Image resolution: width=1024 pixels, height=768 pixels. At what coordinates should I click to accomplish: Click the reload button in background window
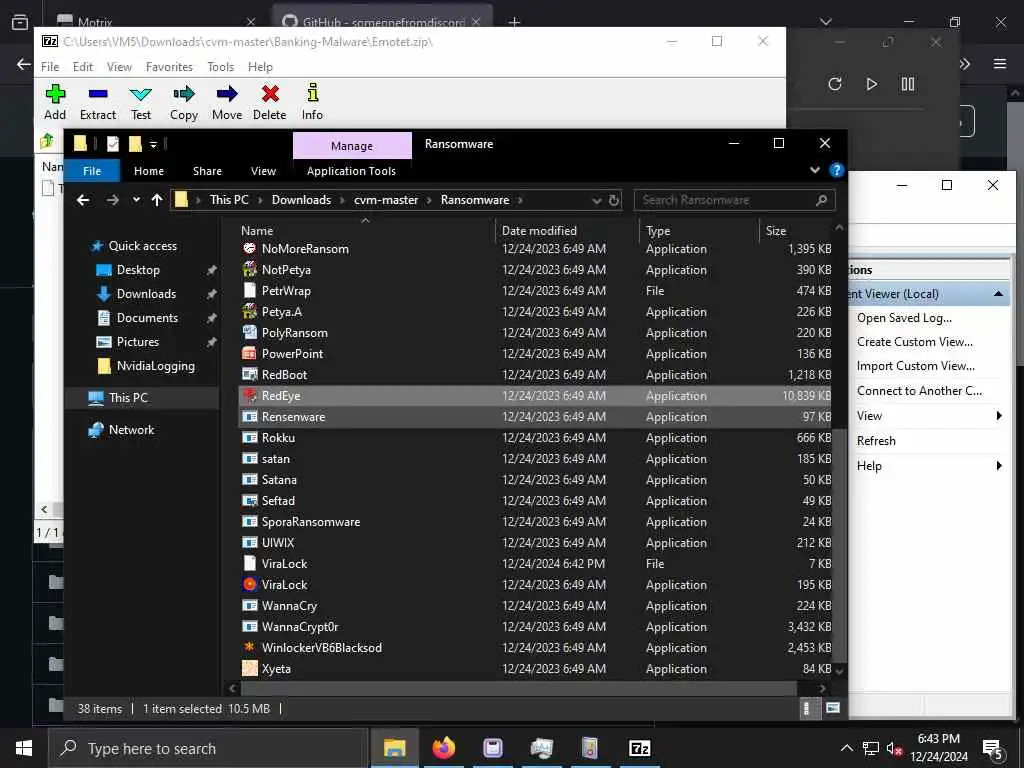point(835,84)
